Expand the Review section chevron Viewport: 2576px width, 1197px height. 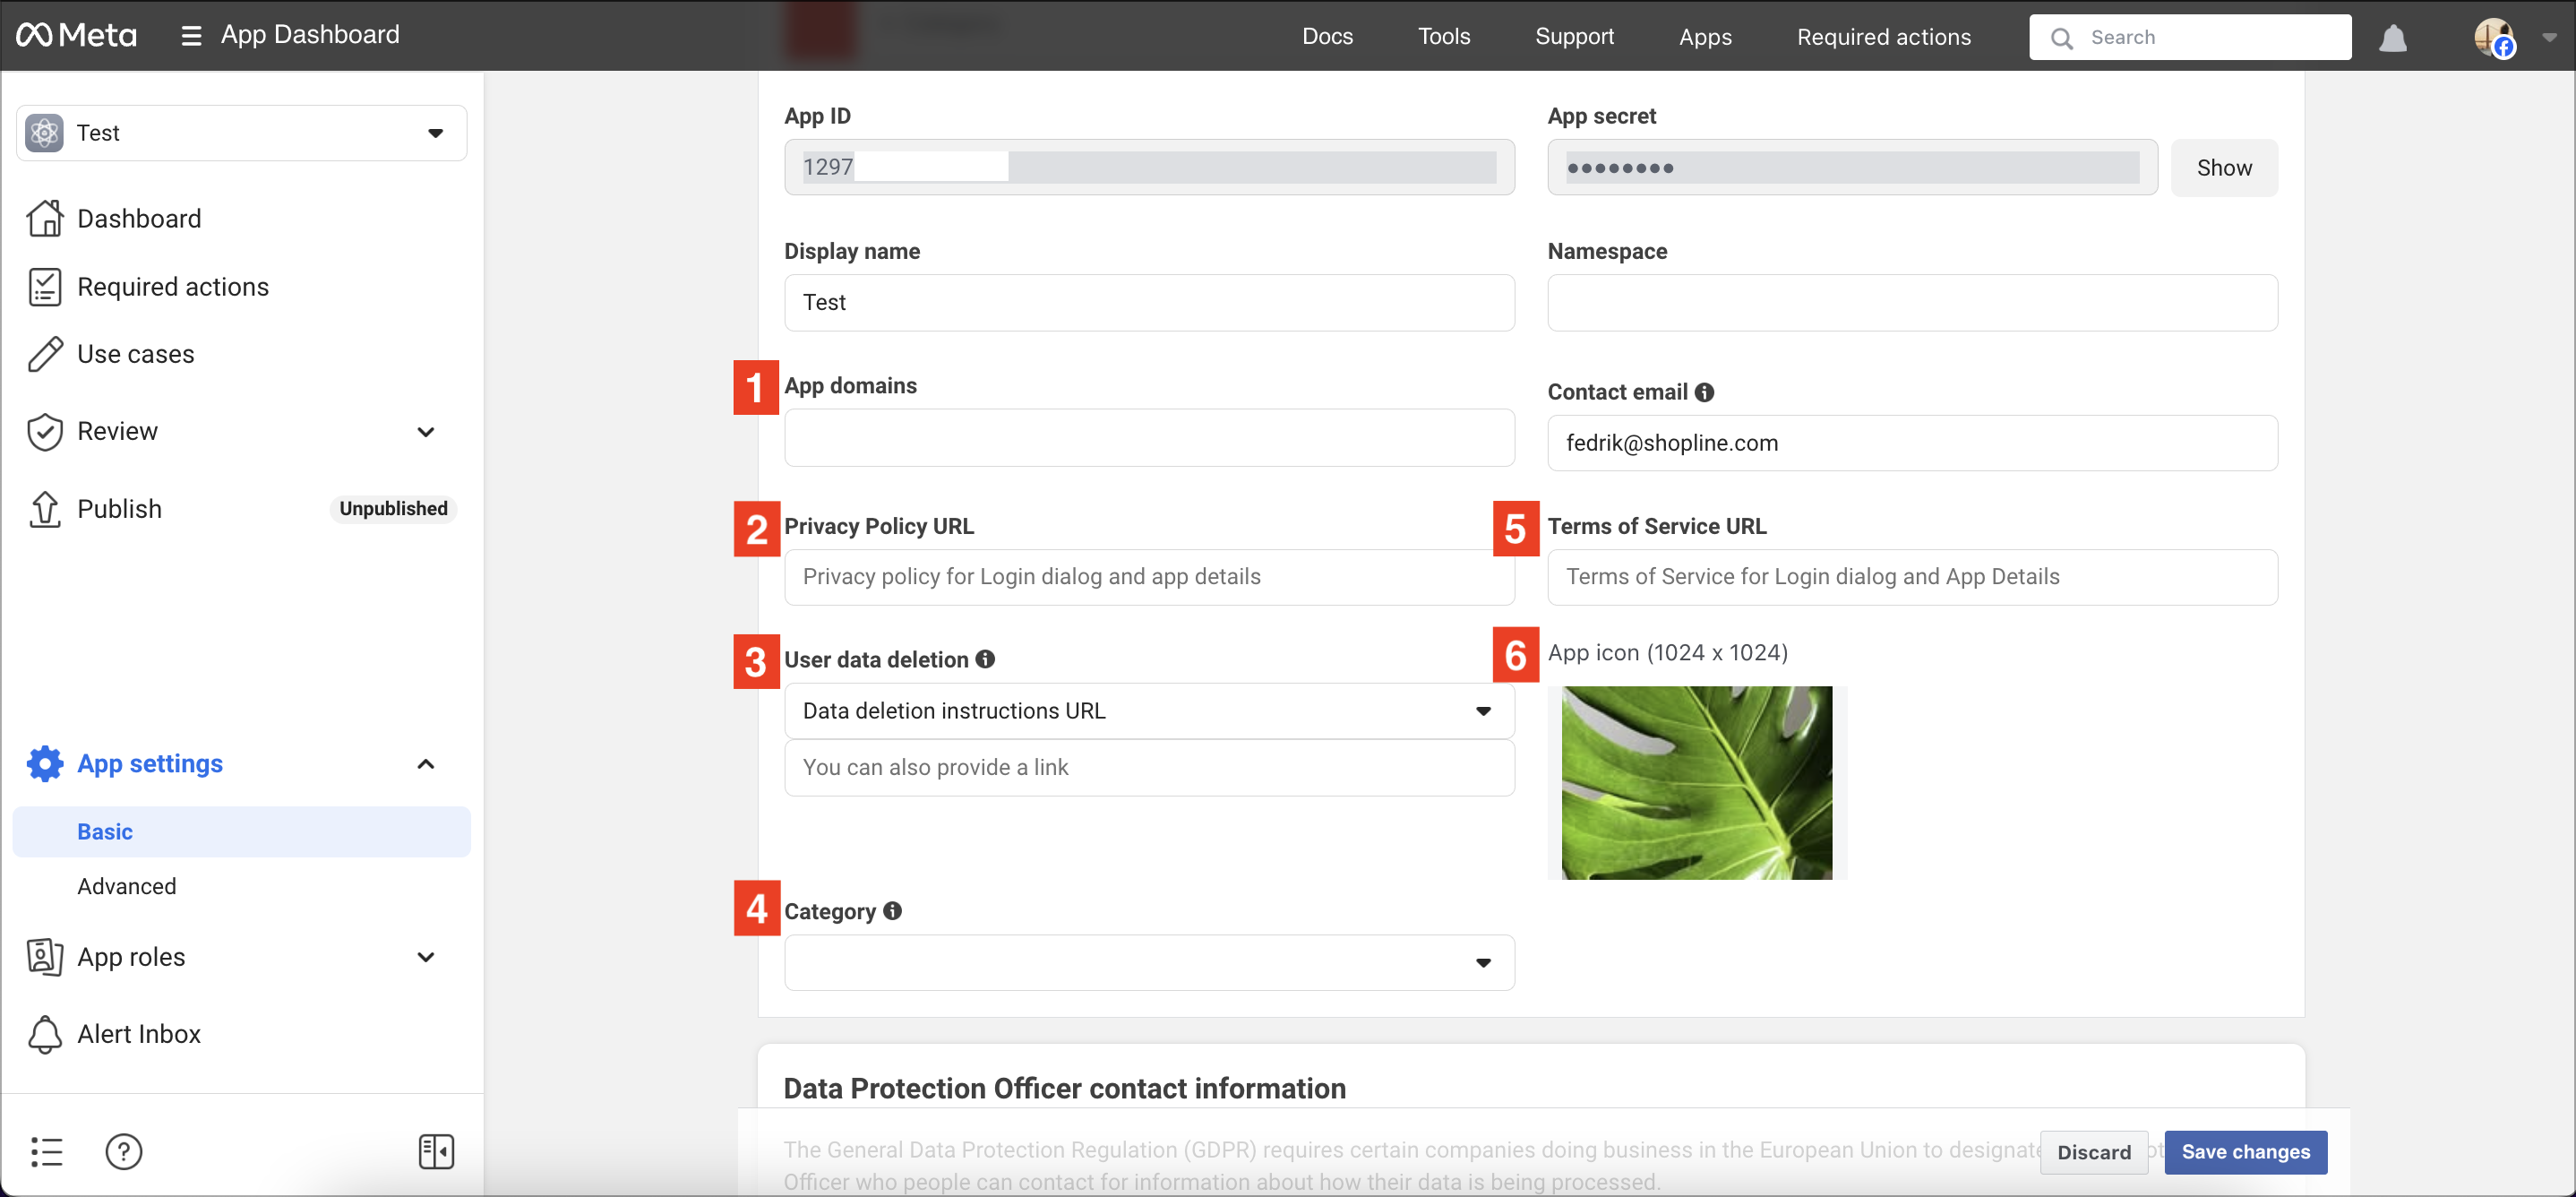(x=426, y=431)
